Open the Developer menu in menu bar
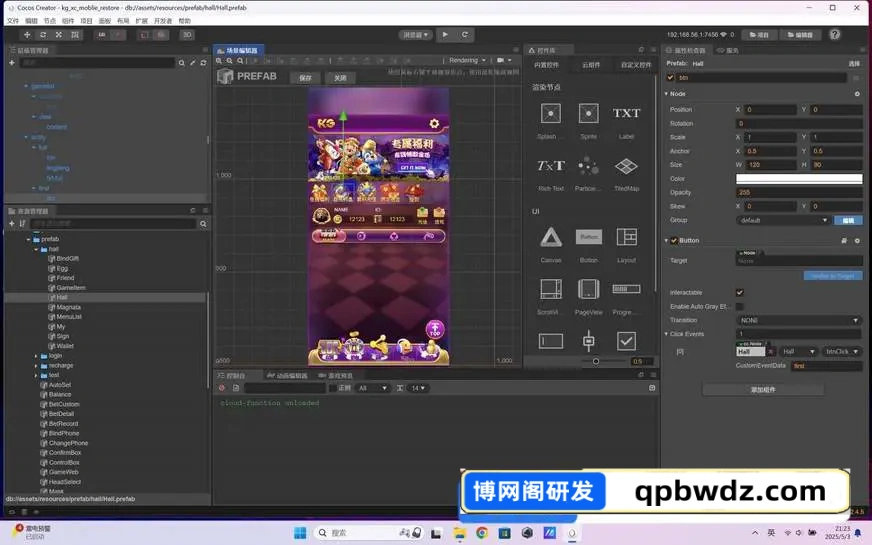Viewport: 872px width, 545px height. [163, 21]
